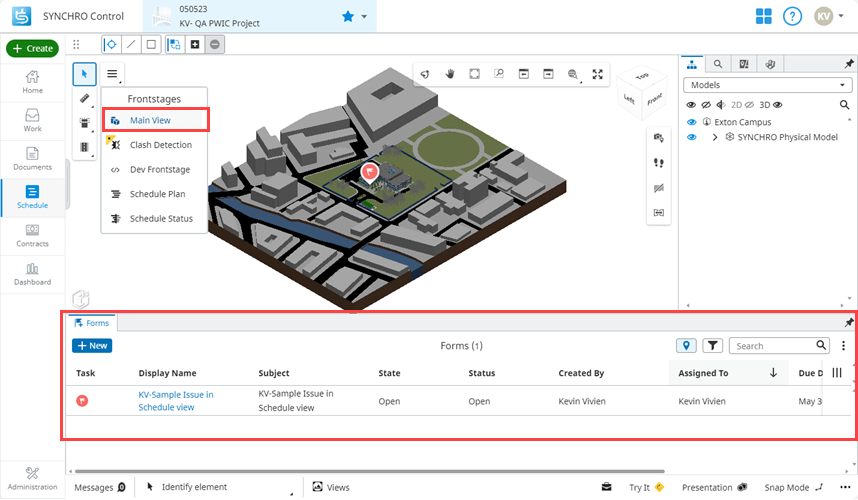Viewport: 858px width, 500px height.
Task: Open the search tab in right panel
Action: point(718,64)
